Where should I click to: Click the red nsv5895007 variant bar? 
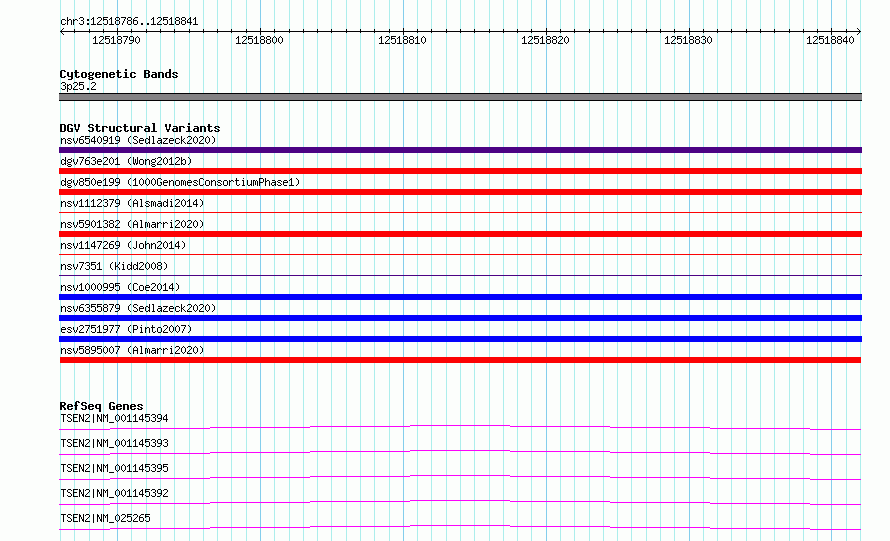pos(460,360)
